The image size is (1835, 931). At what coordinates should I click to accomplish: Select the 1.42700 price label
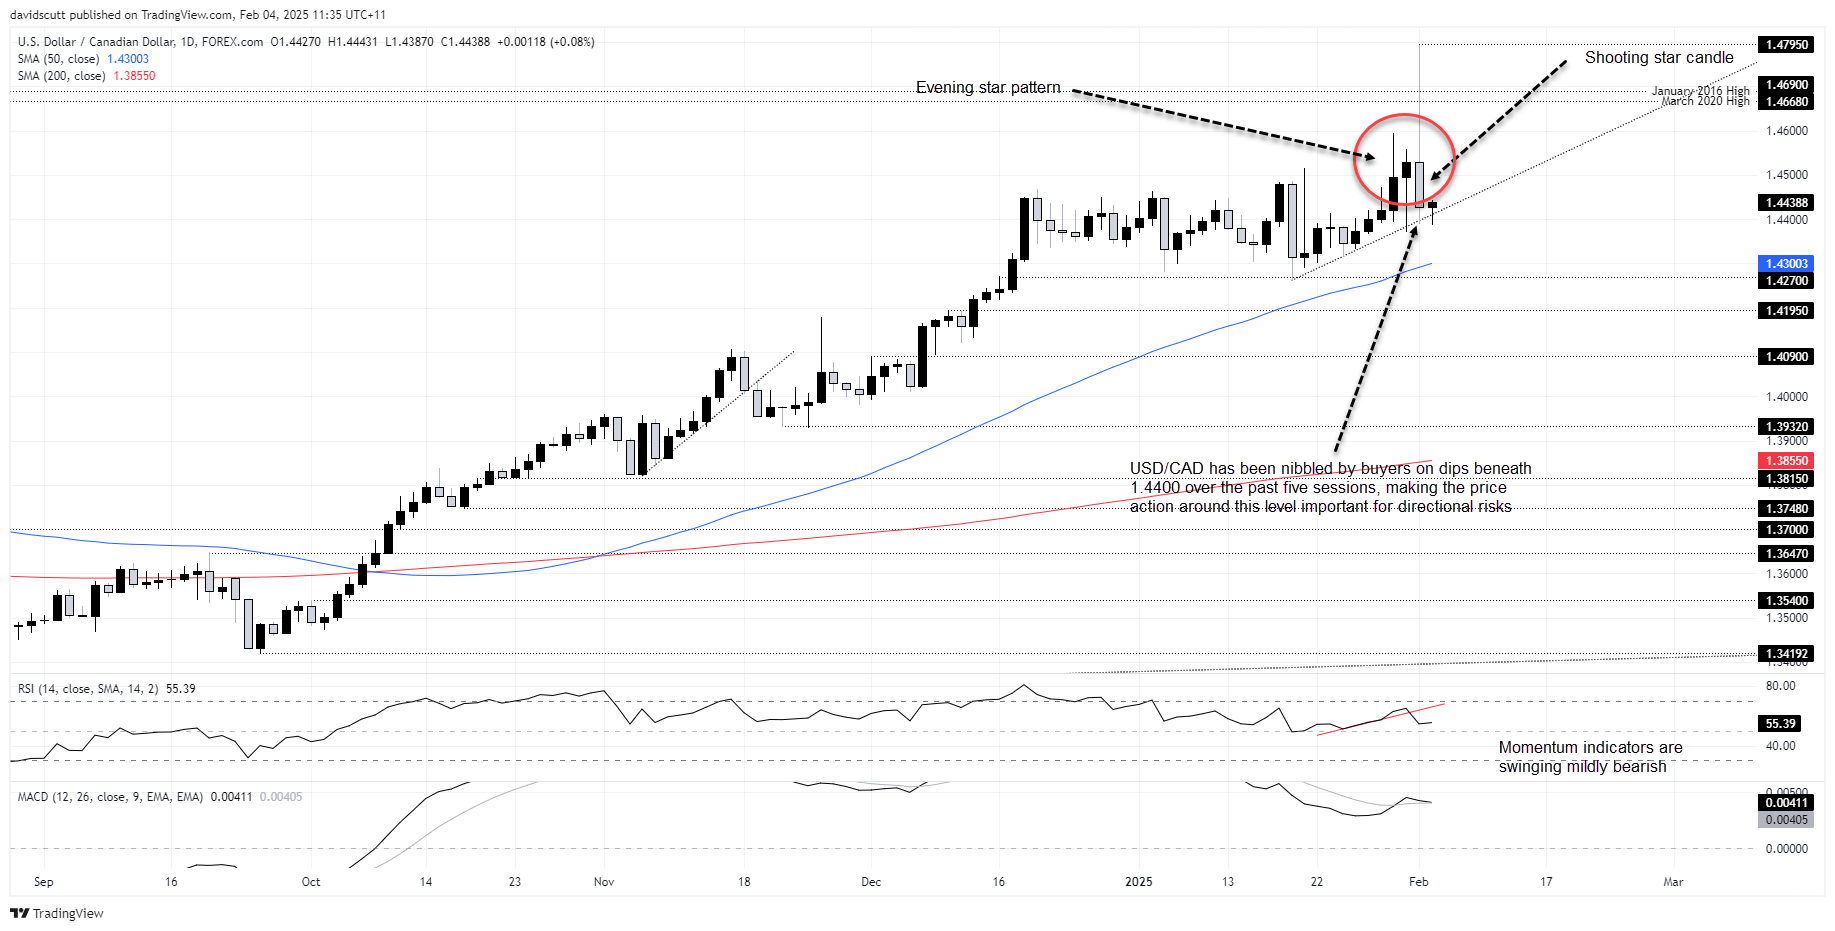(x=1787, y=281)
